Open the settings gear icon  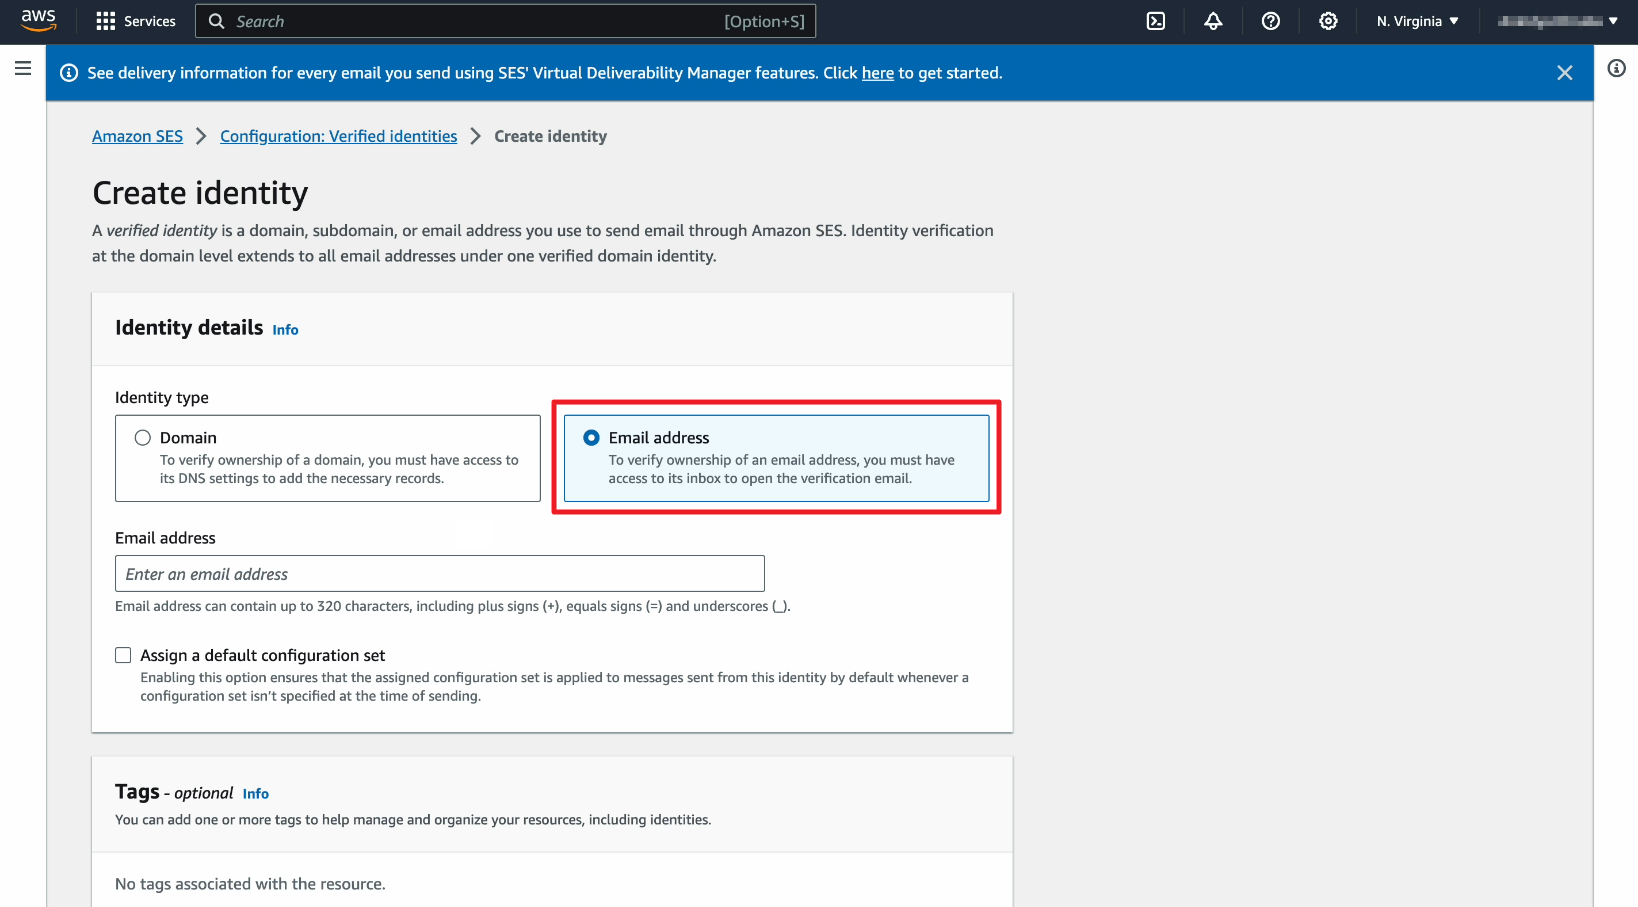click(x=1327, y=21)
